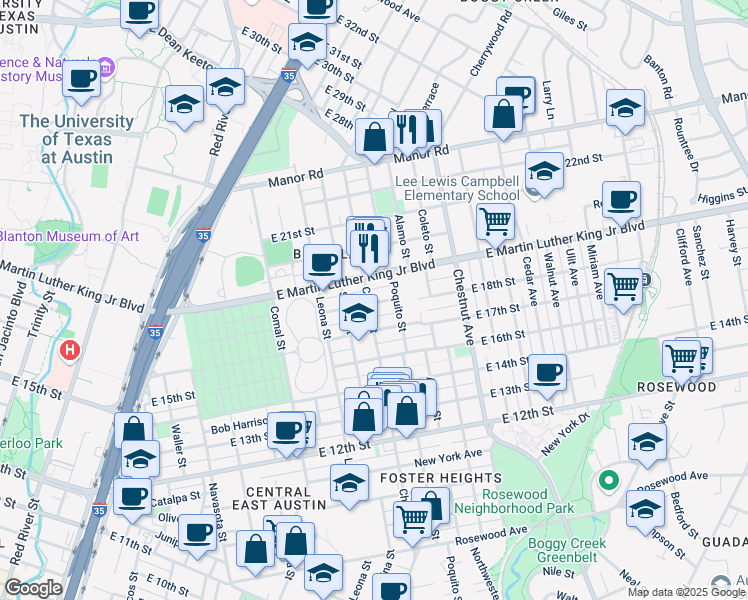
Task: Click the 'E 16th St' street label
Action: 503,338
